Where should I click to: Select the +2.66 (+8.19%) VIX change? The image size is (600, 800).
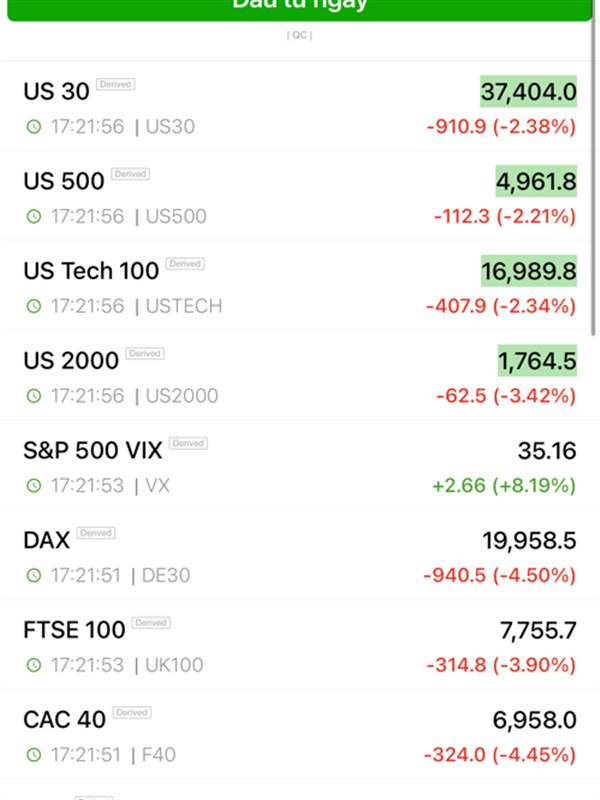[x=504, y=486]
